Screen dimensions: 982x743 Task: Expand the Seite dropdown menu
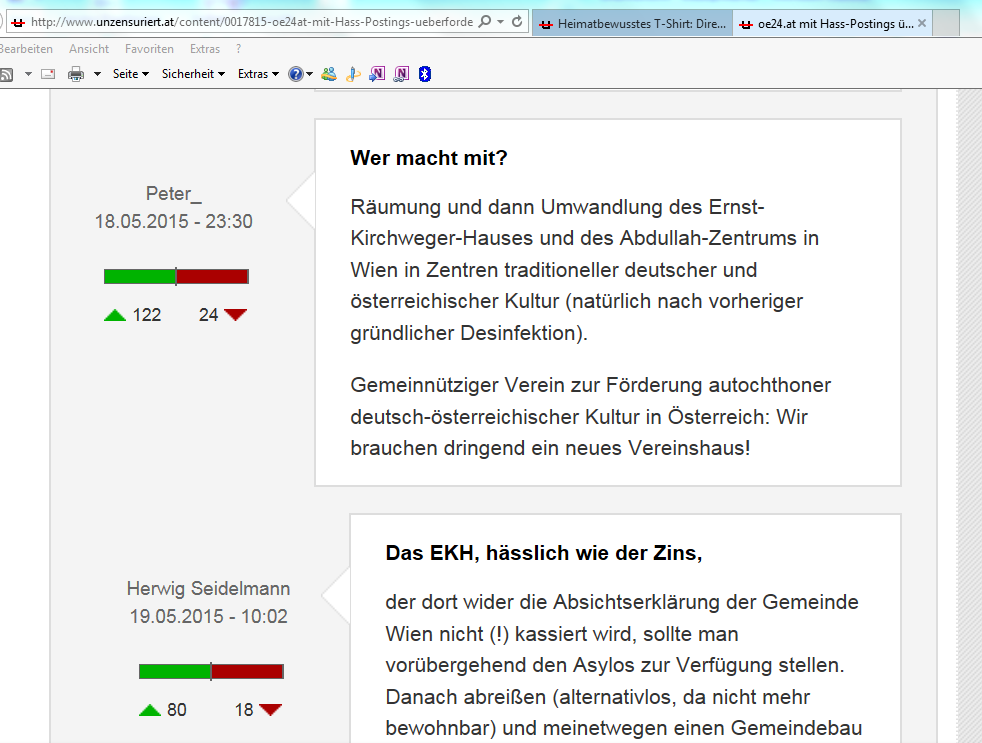click(130, 74)
